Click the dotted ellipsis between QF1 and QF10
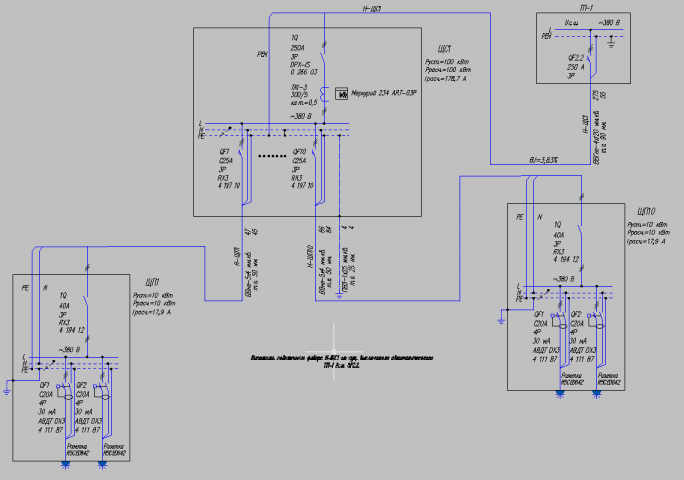Image resolution: width=684 pixels, height=480 pixels. pos(272,156)
